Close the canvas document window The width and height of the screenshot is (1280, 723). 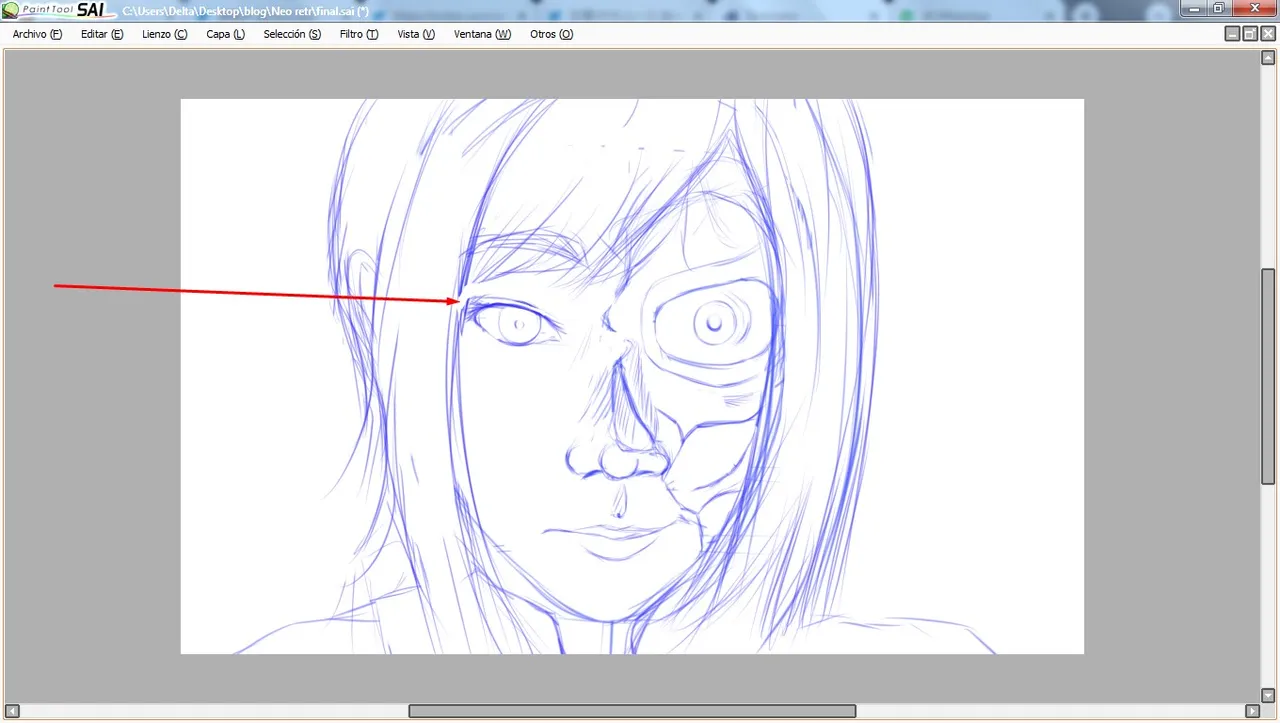(x=1266, y=34)
